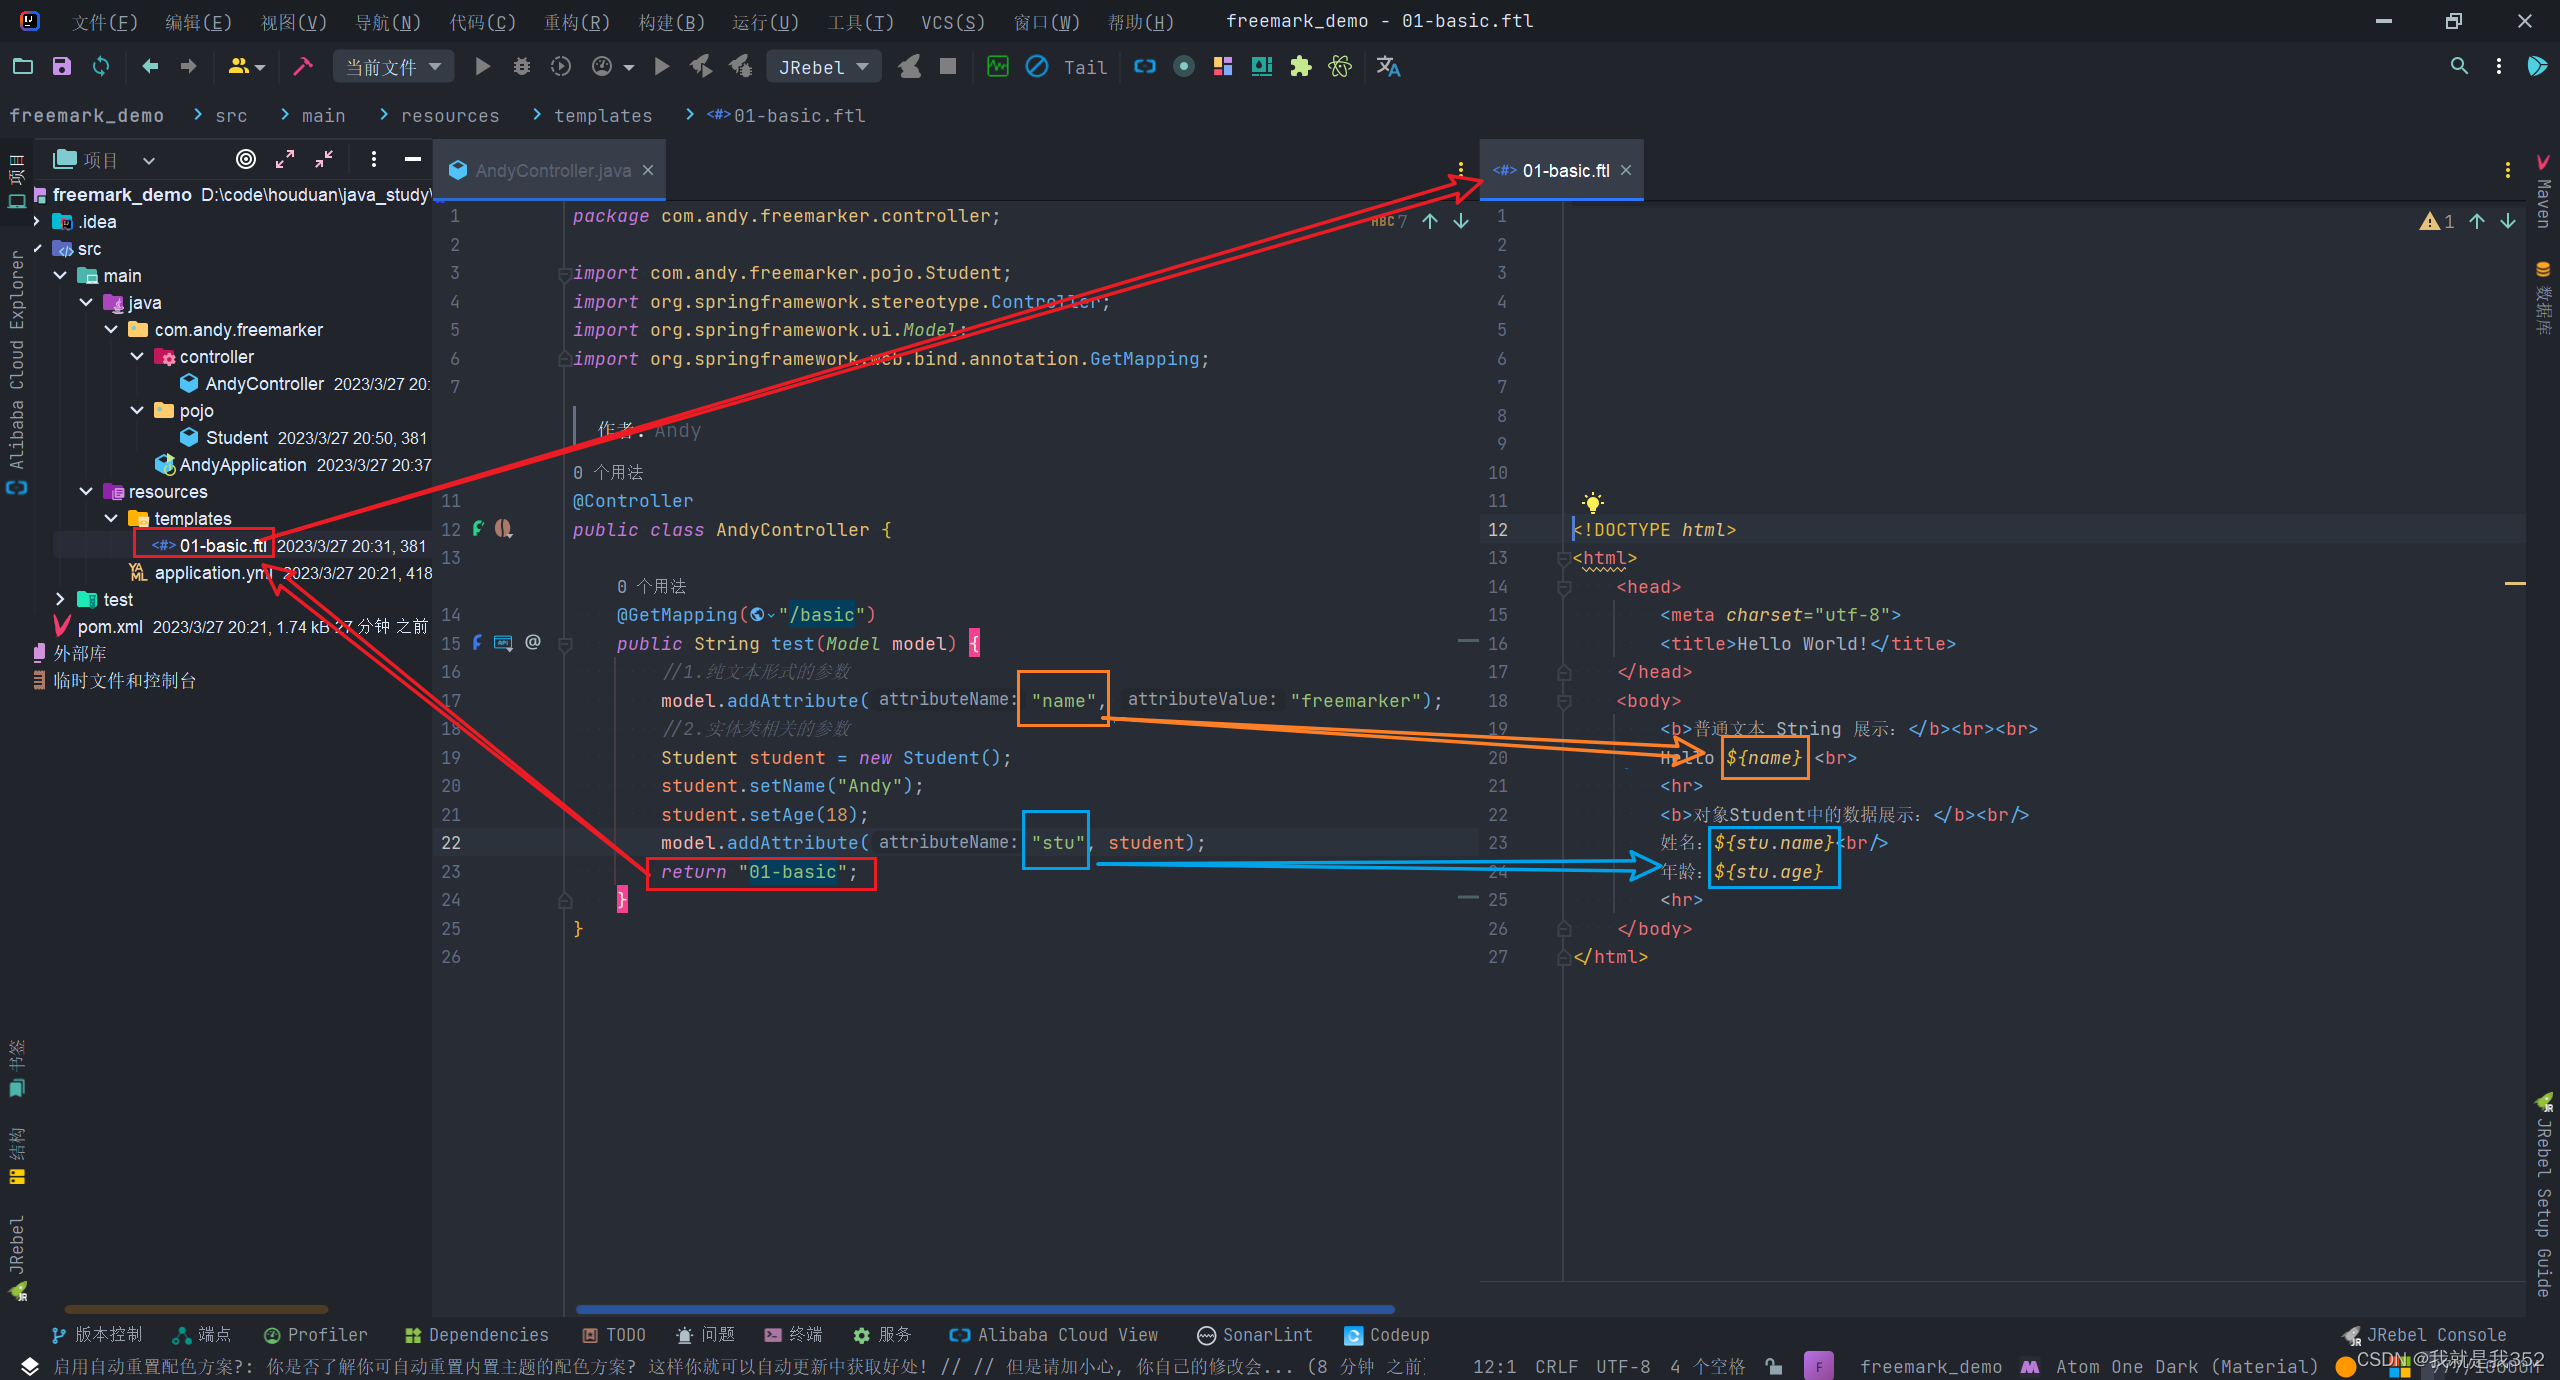
Task: Open the JRebel dropdown in toolbar
Action: pyautogui.click(x=823, y=67)
